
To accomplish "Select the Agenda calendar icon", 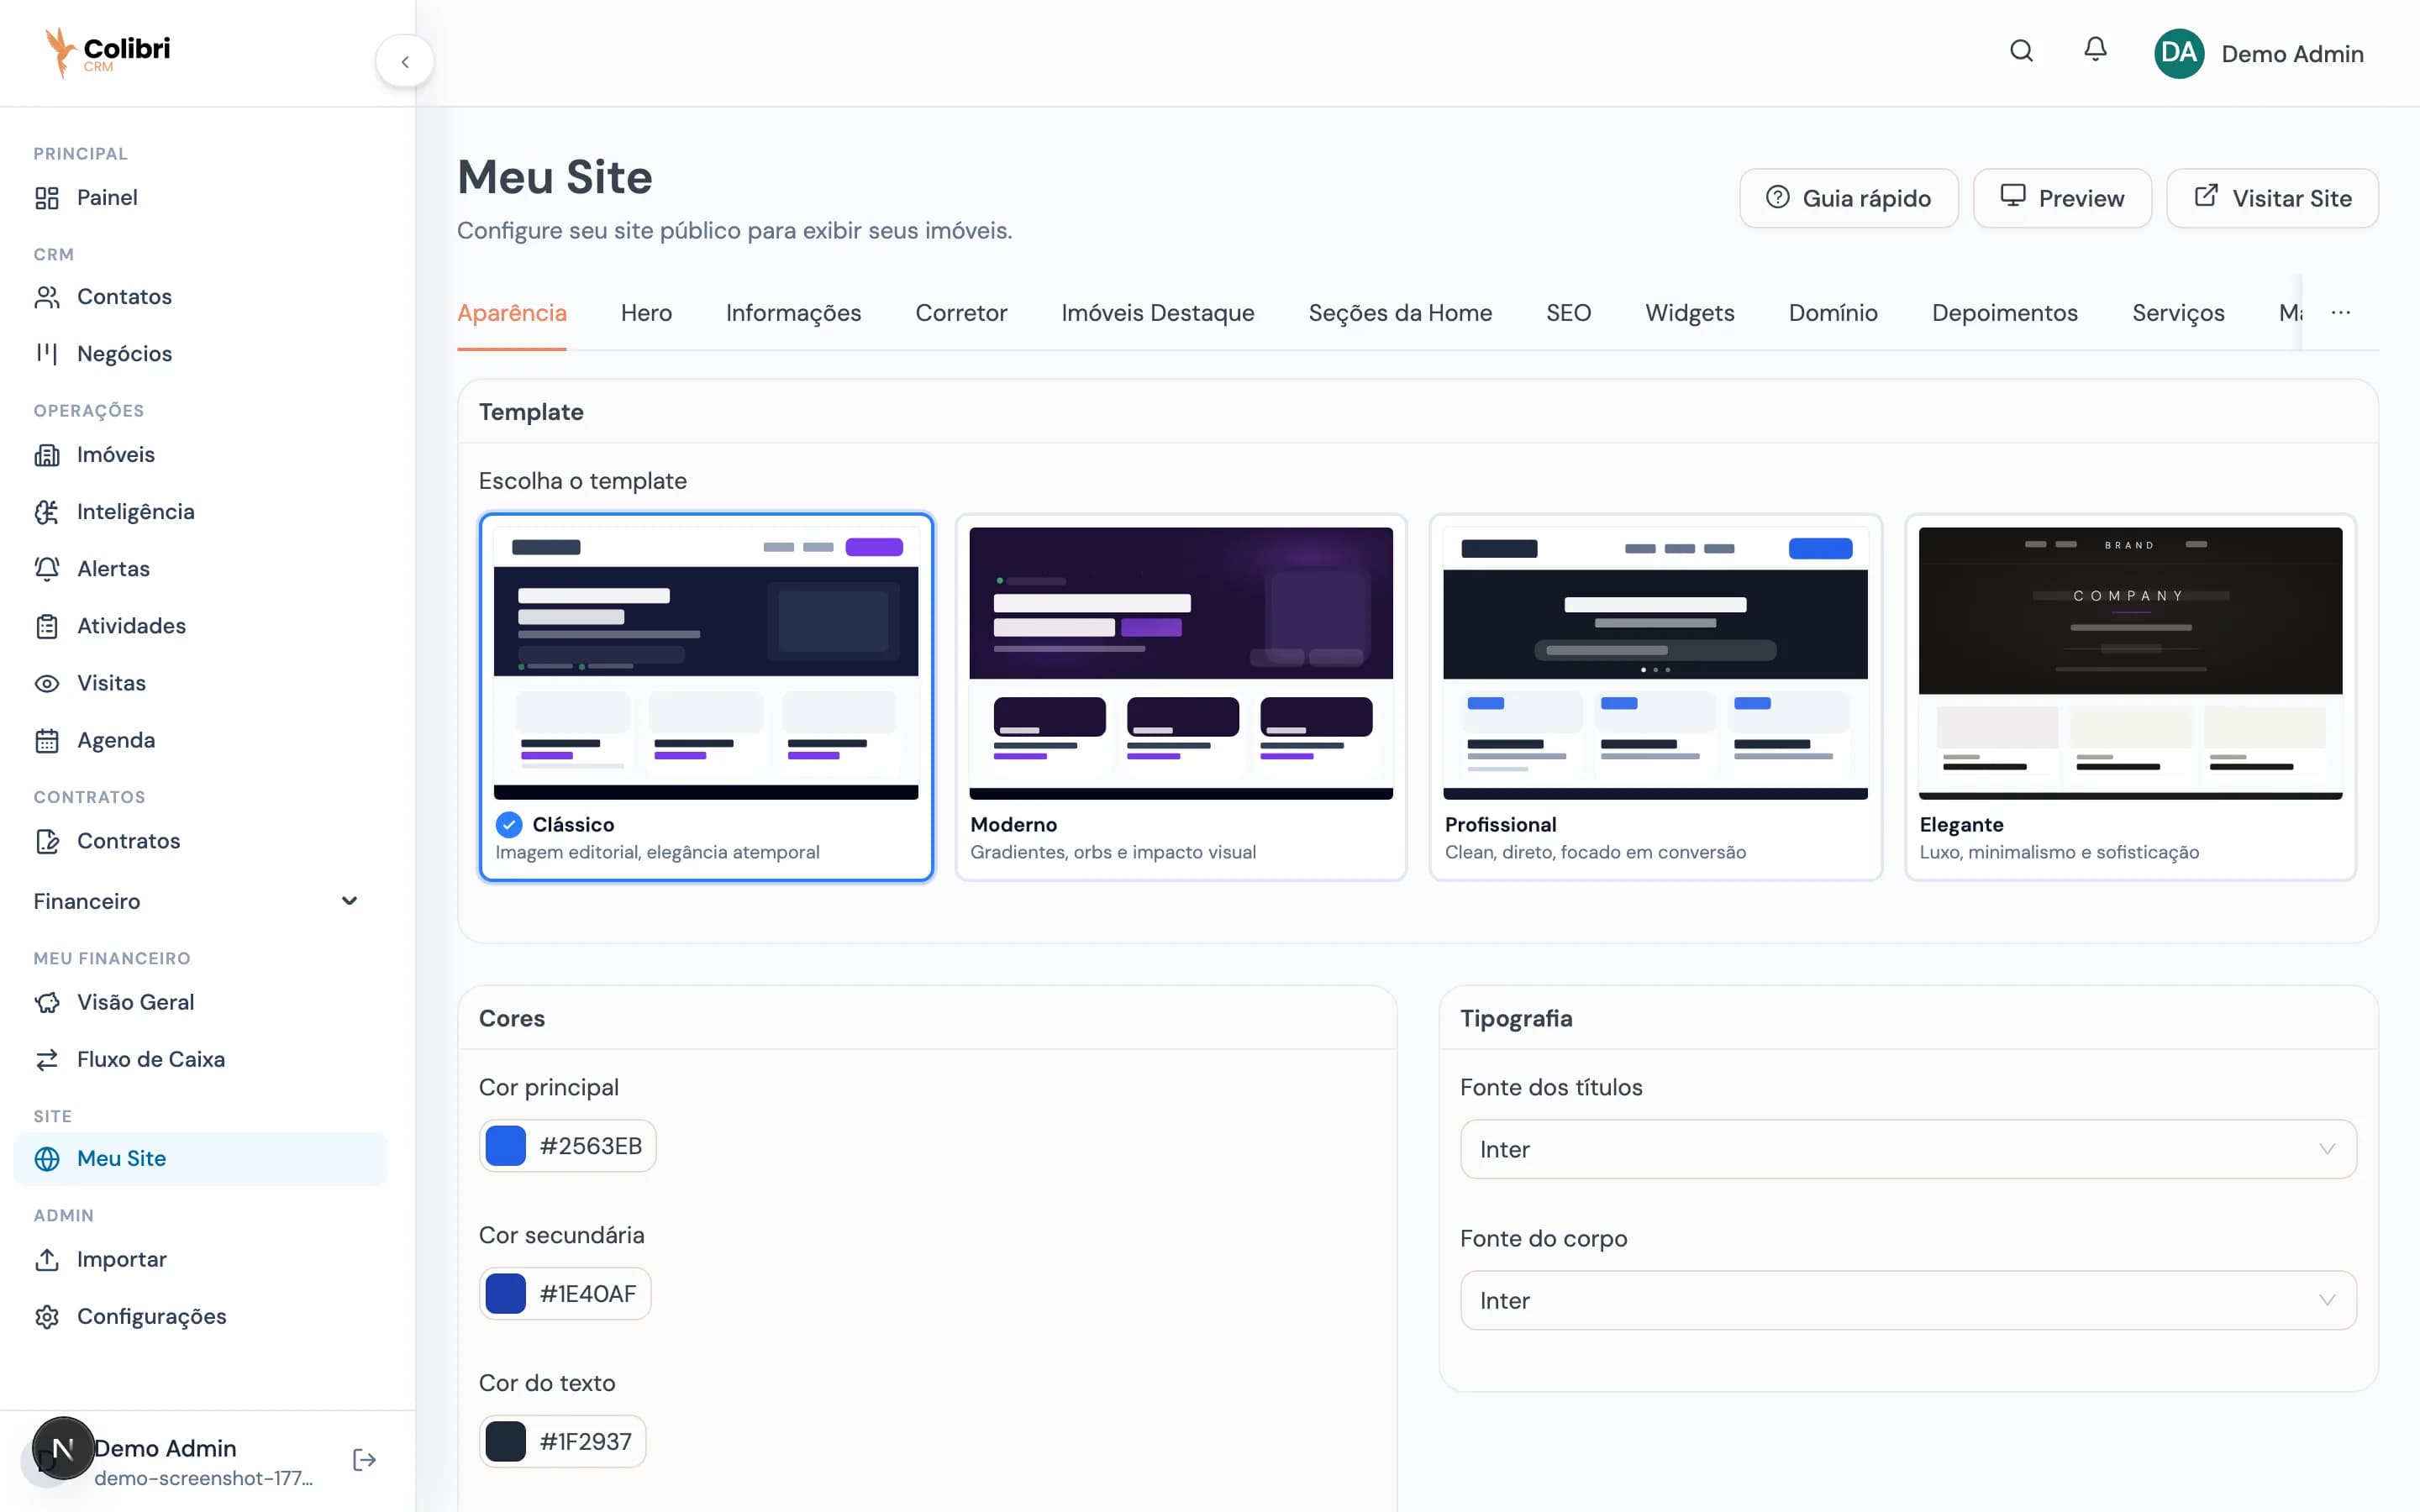I will (x=48, y=740).
